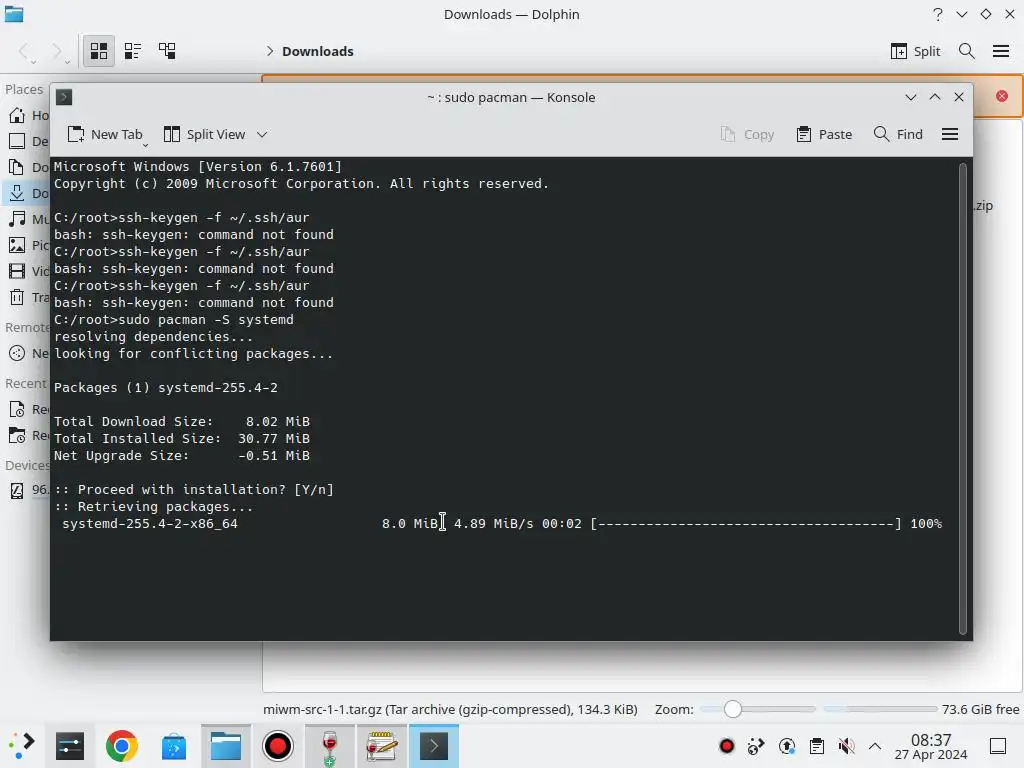Click the red record tray icon
This screenshot has height=768, width=1024.
pos(726,746)
